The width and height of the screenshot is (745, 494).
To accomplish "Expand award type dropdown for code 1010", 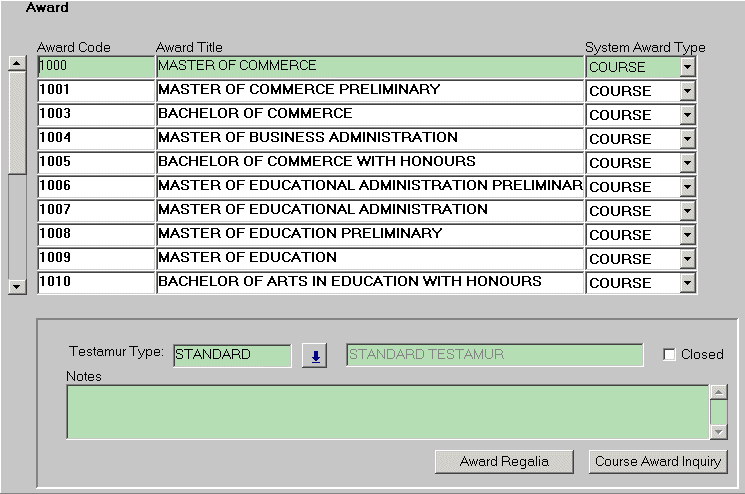I will (686, 283).
